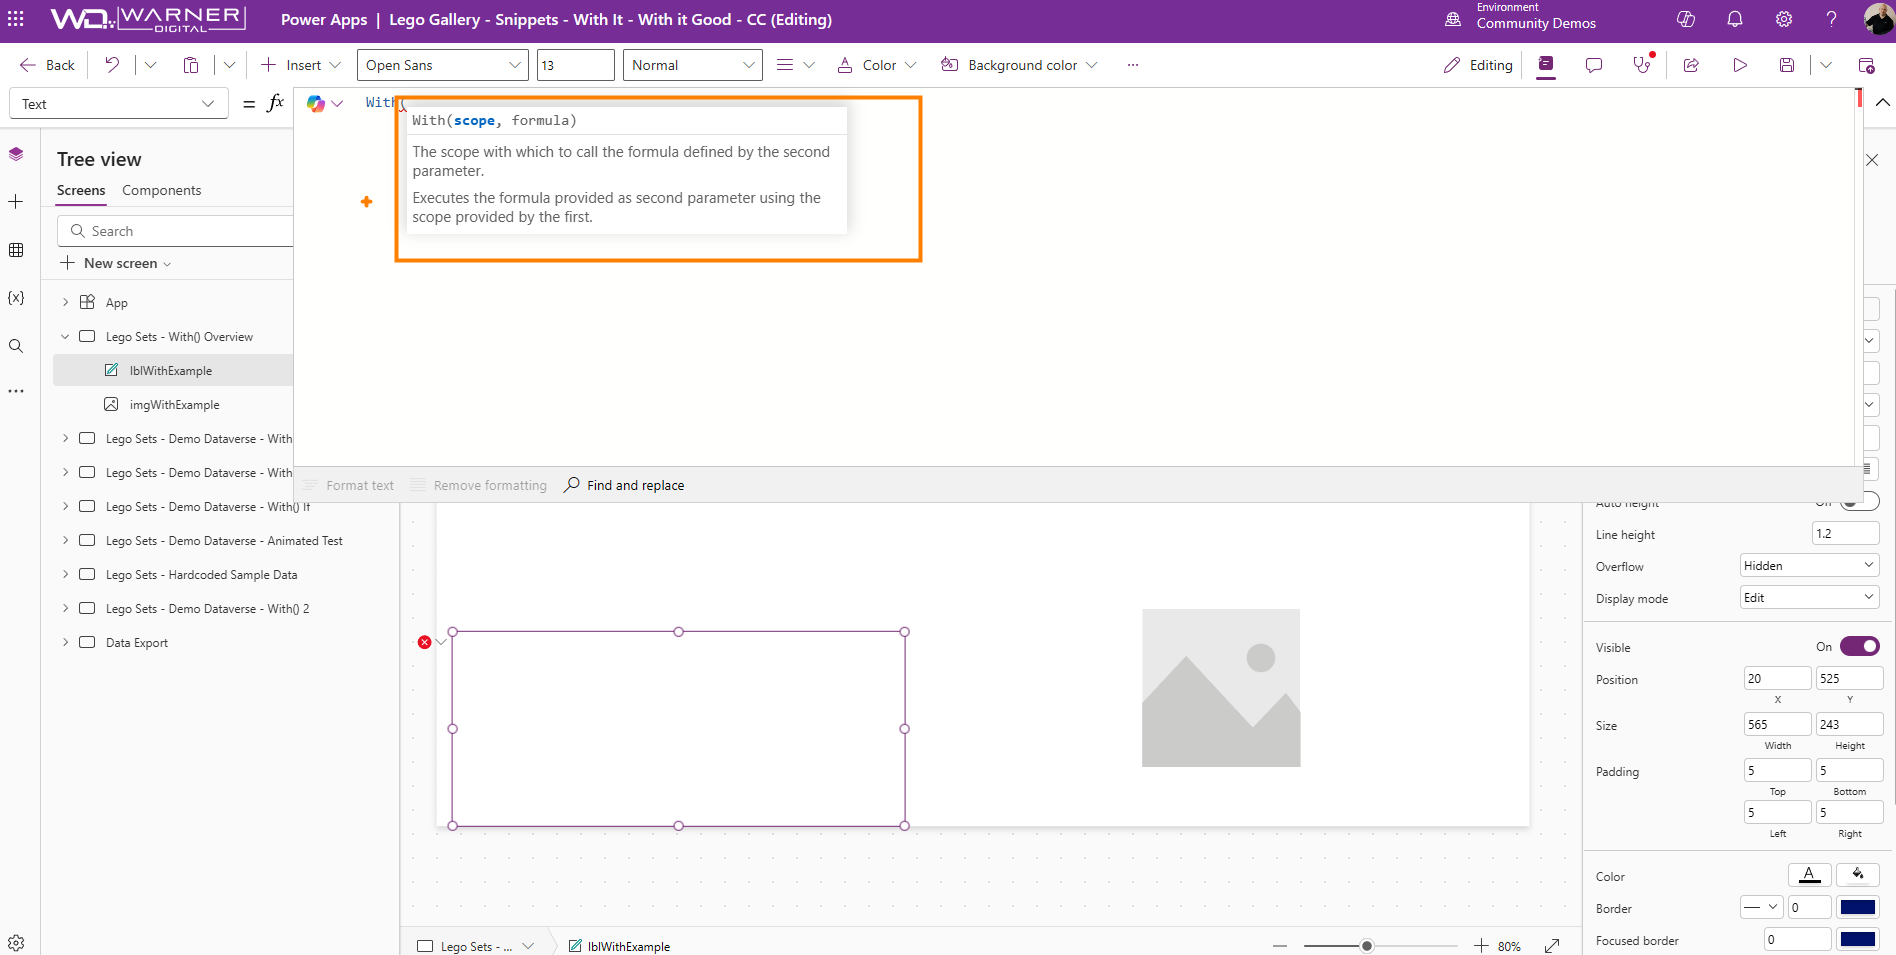Open the Help question mark icon
The width and height of the screenshot is (1896, 955).
[x=1831, y=19]
